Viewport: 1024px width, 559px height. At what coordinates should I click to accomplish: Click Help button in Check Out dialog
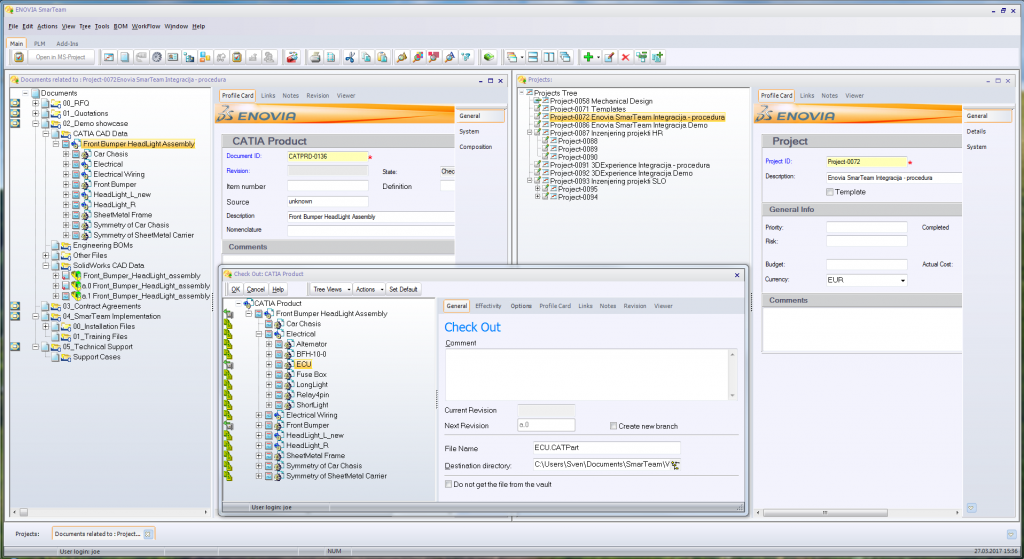(x=278, y=289)
